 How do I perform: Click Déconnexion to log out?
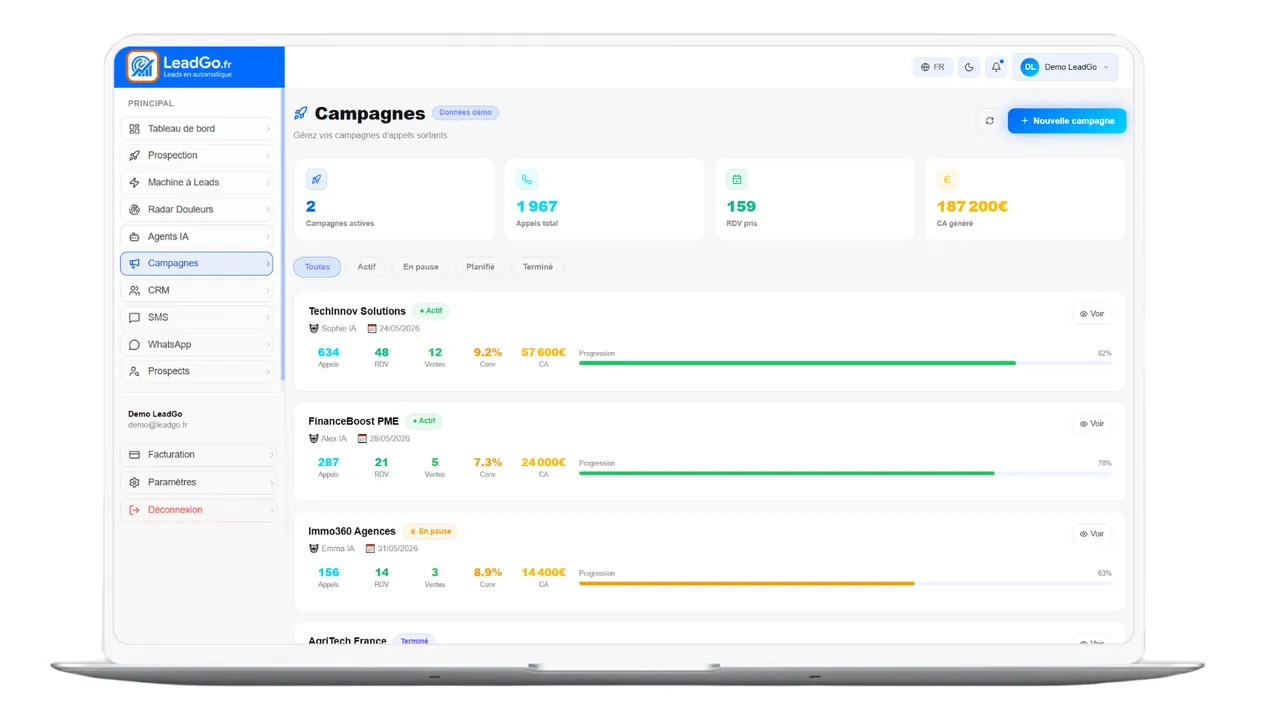coord(198,510)
